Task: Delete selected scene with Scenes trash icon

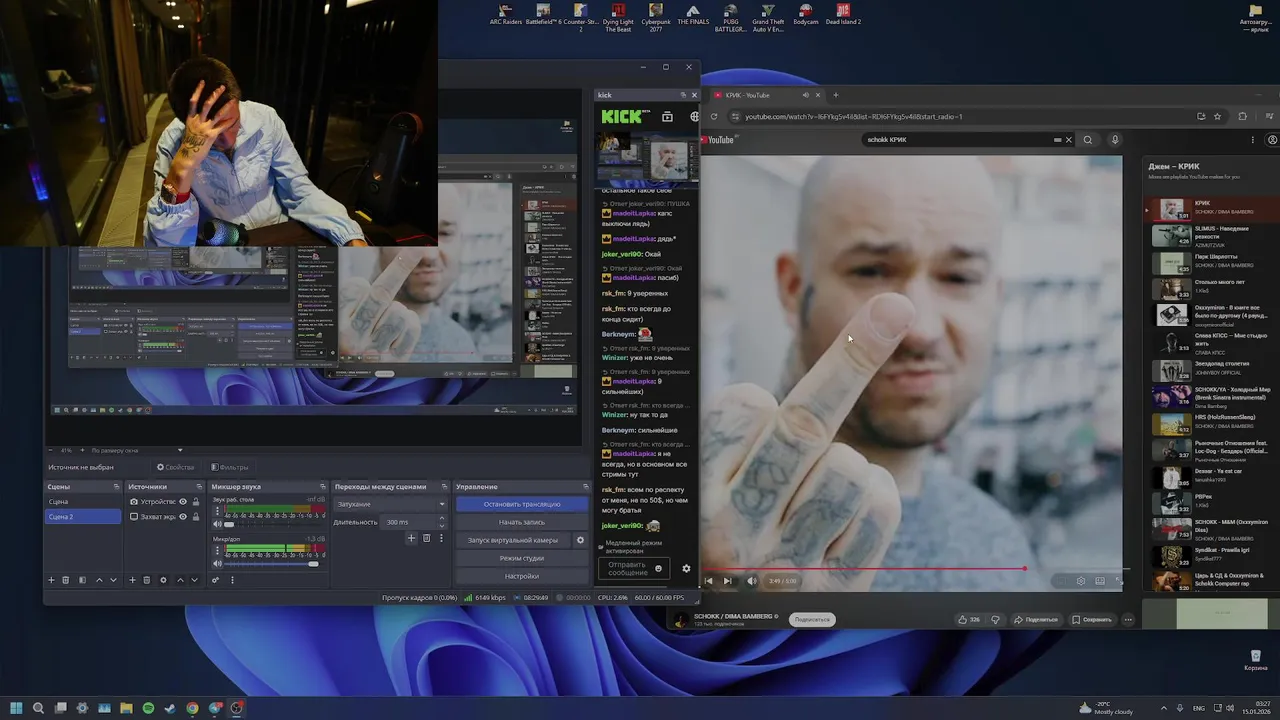Action: tap(66, 580)
